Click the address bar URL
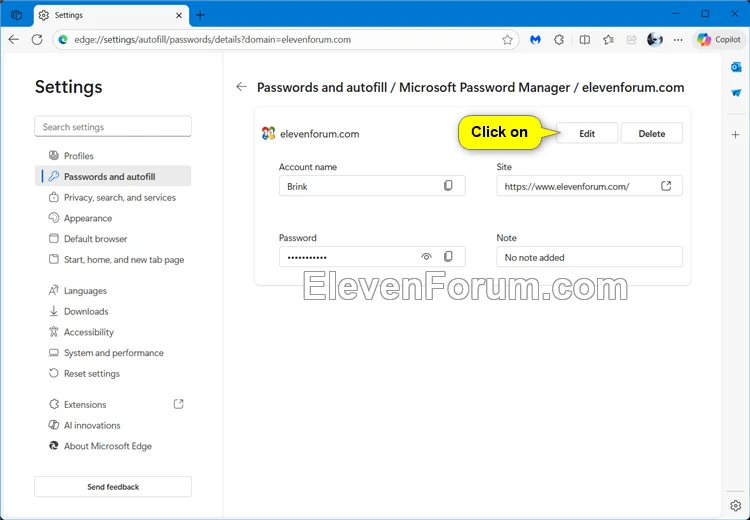The width and height of the screenshot is (750, 520). (x=212, y=40)
